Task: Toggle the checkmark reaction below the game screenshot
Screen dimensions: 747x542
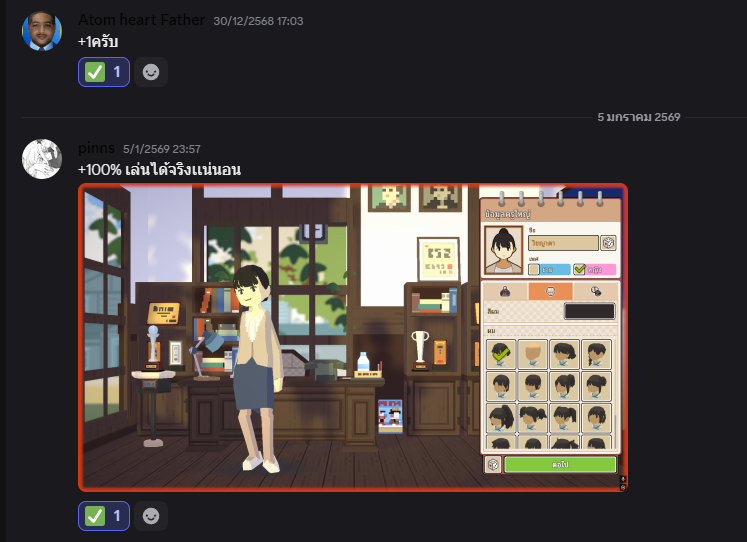Action: click(104, 516)
